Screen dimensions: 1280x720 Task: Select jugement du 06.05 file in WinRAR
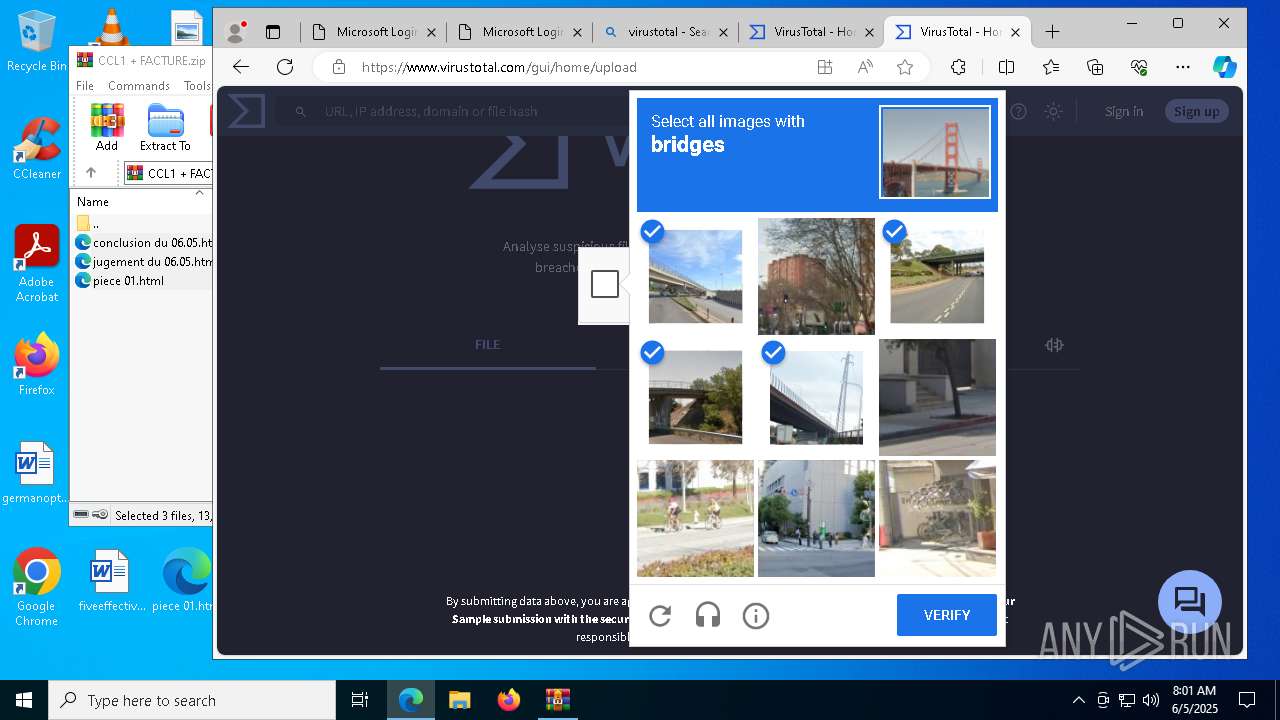point(144,261)
